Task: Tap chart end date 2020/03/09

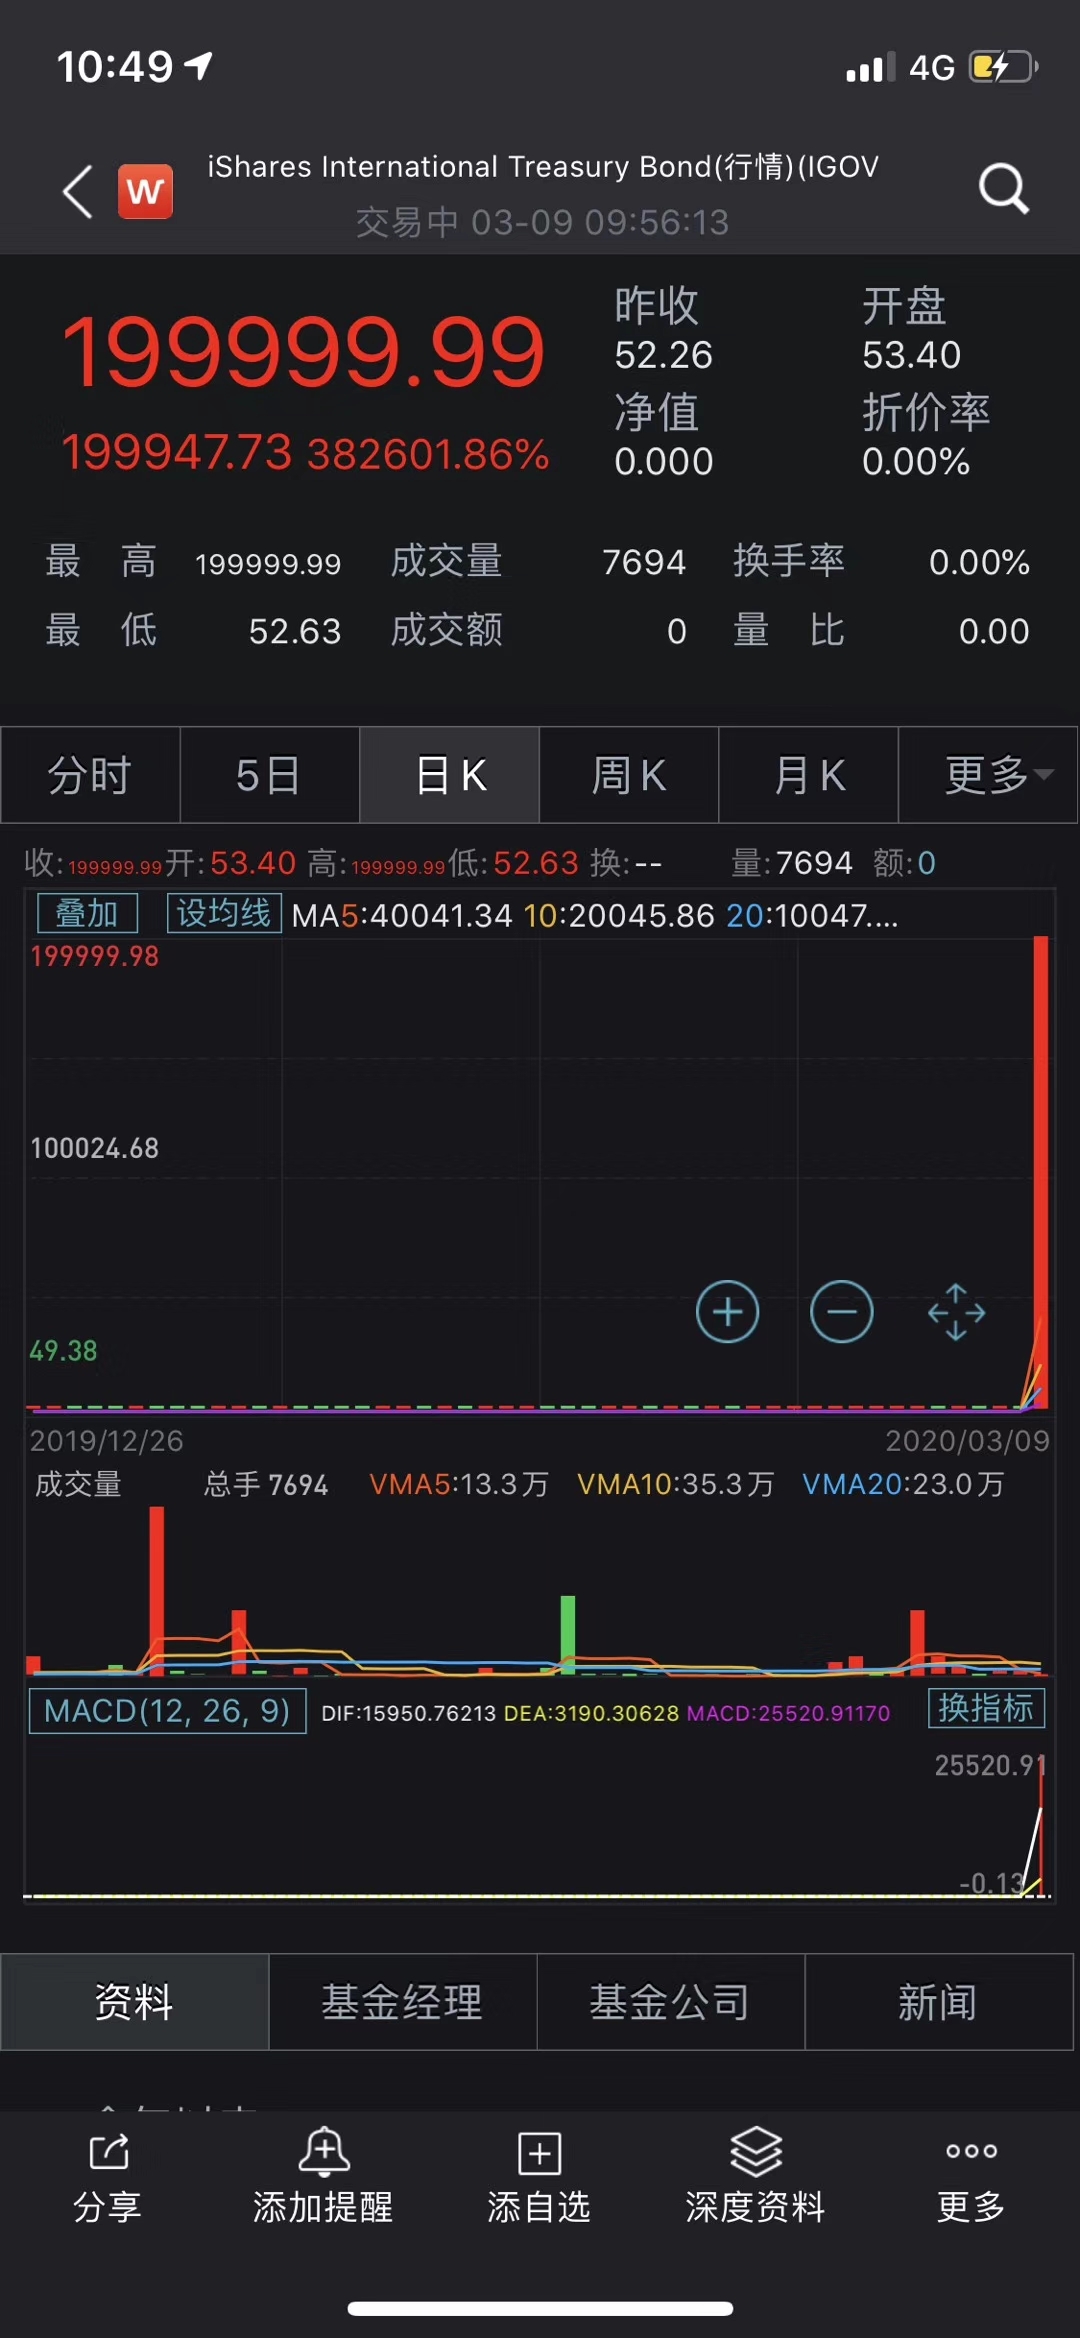Action: tap(967, 1441)
